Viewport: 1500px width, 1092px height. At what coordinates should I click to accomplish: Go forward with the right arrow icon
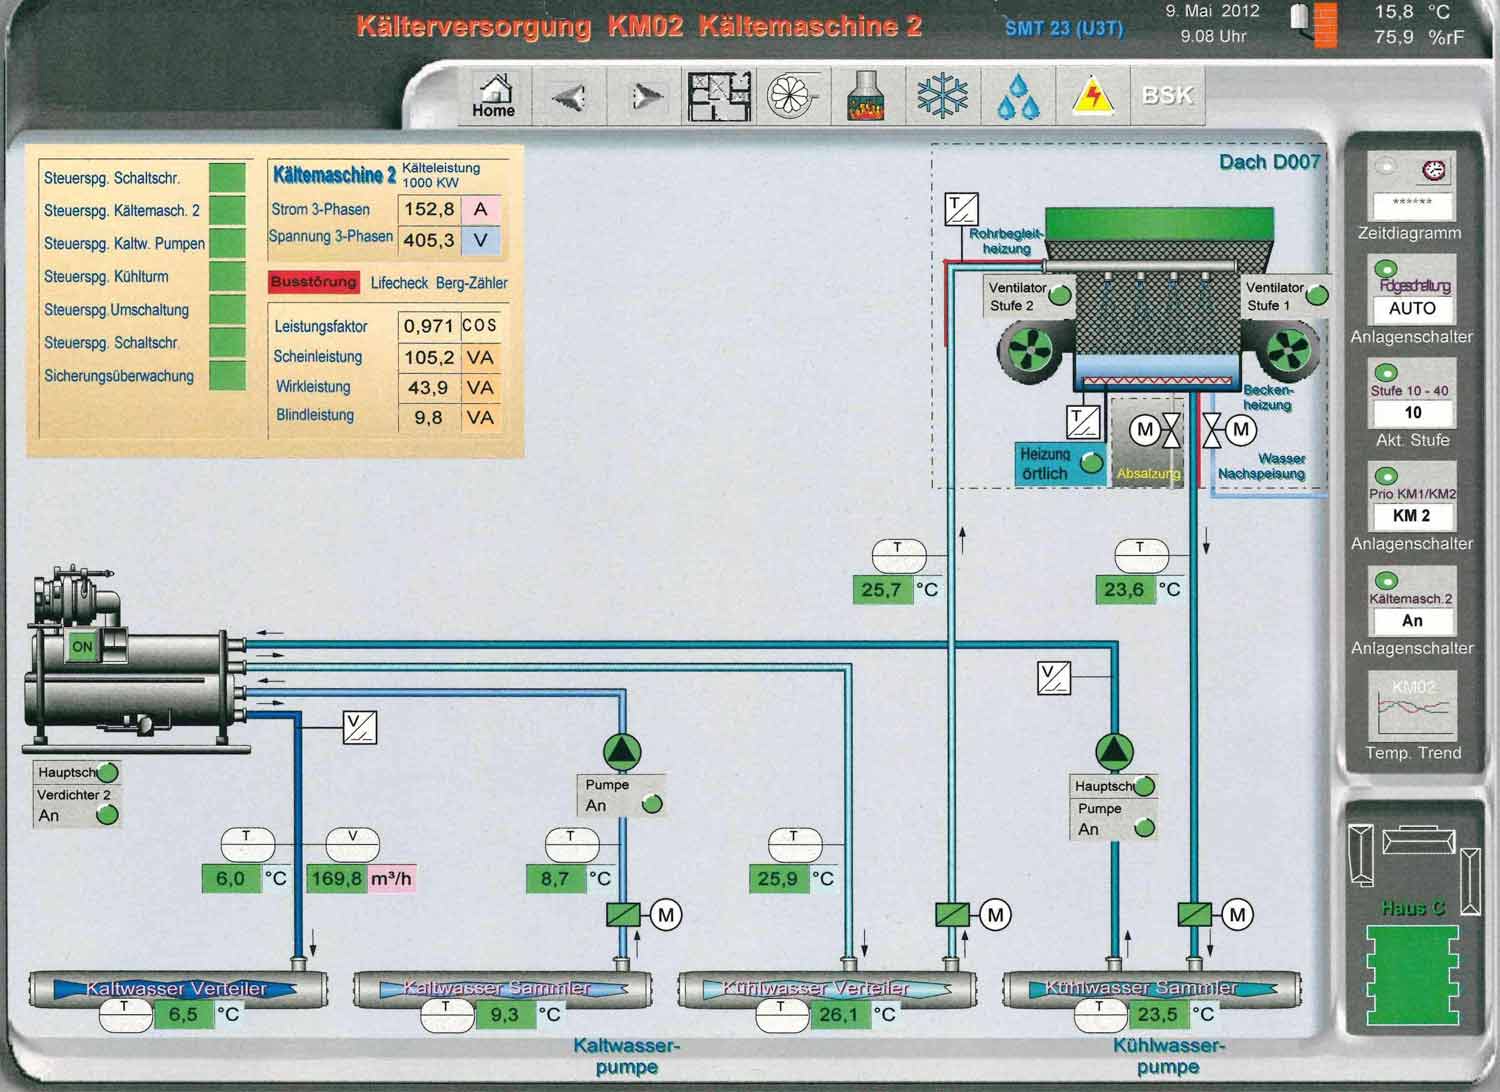point(645,97)
